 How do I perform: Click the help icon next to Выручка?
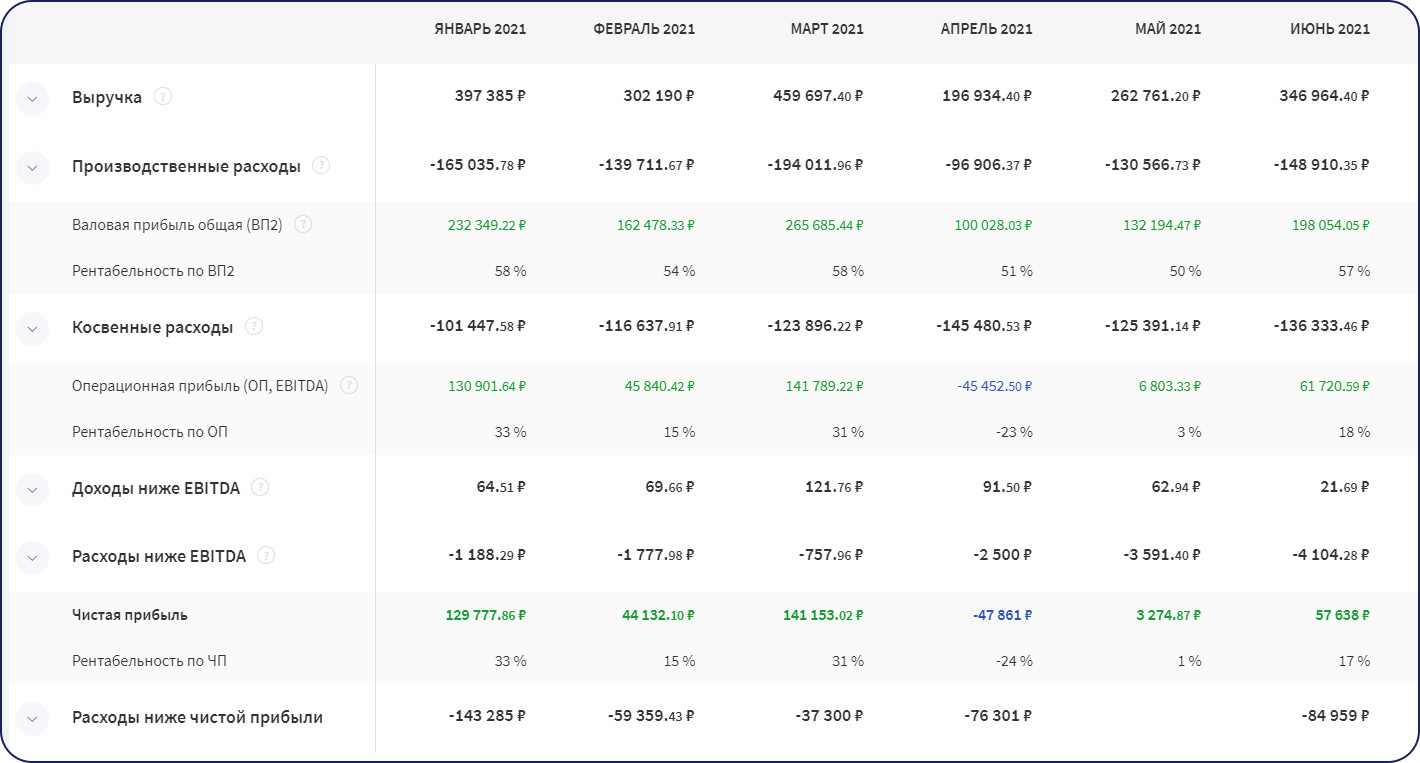click(x=163, y=97)
